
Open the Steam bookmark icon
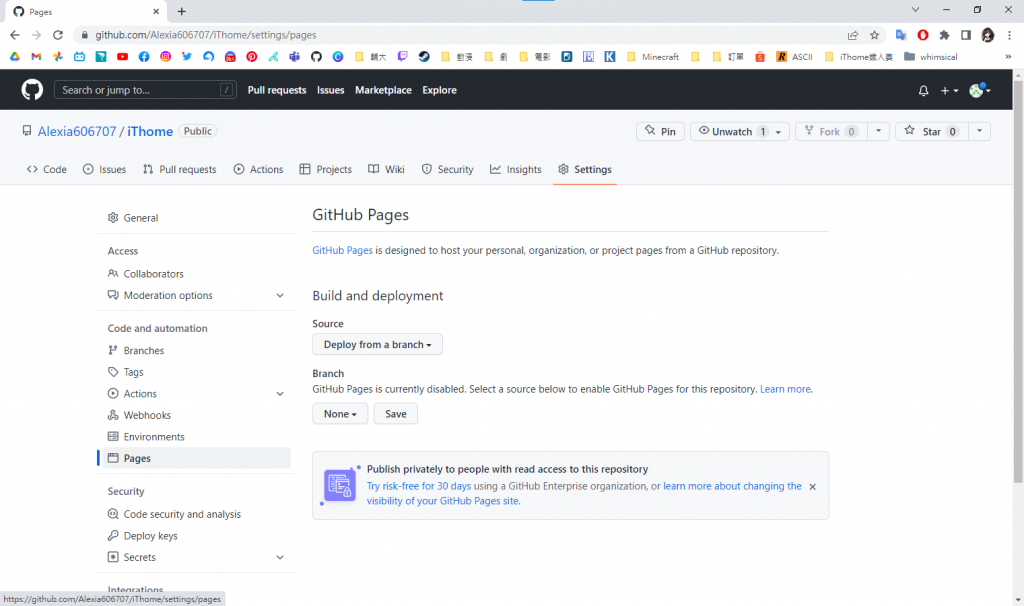point(424,57)
